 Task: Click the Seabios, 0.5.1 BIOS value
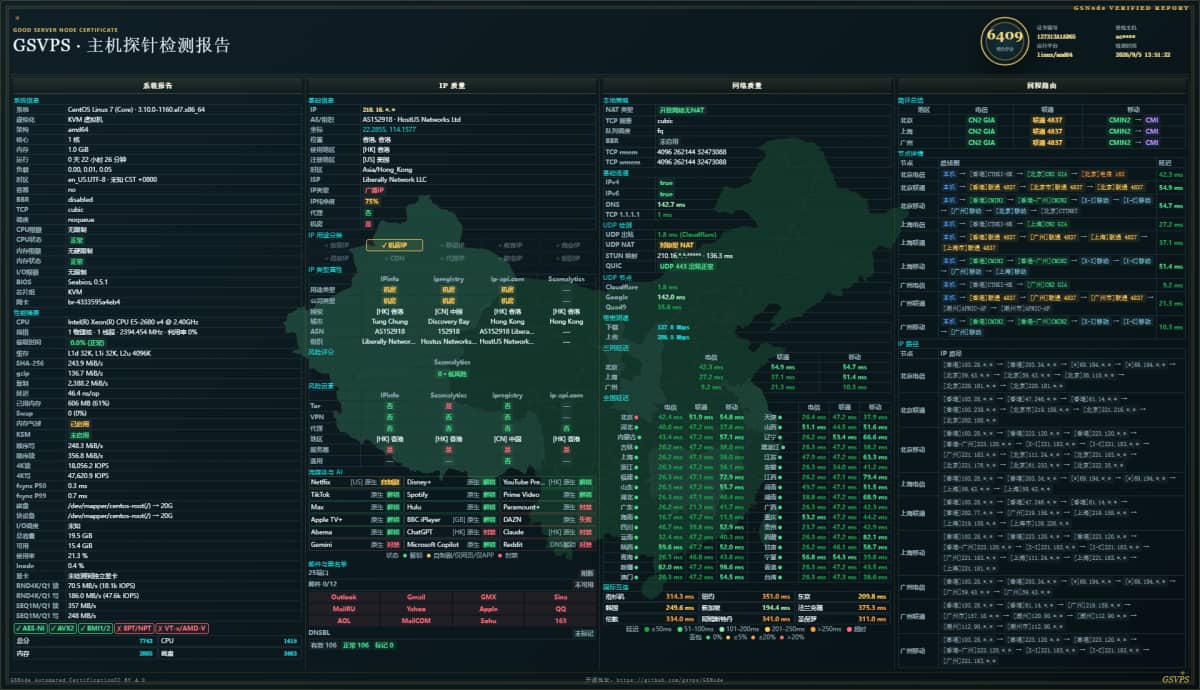pyautogui.click(x=88, y=282)
